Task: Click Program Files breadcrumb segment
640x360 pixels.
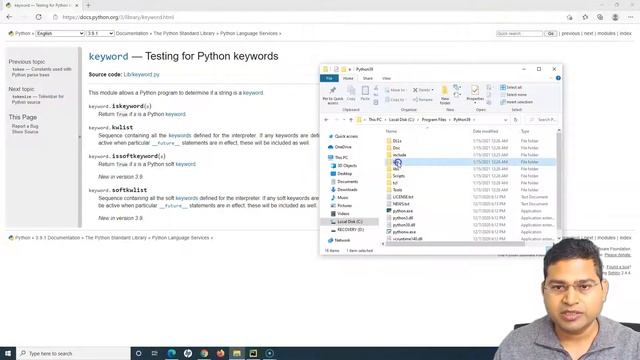Action: (433, 120)
